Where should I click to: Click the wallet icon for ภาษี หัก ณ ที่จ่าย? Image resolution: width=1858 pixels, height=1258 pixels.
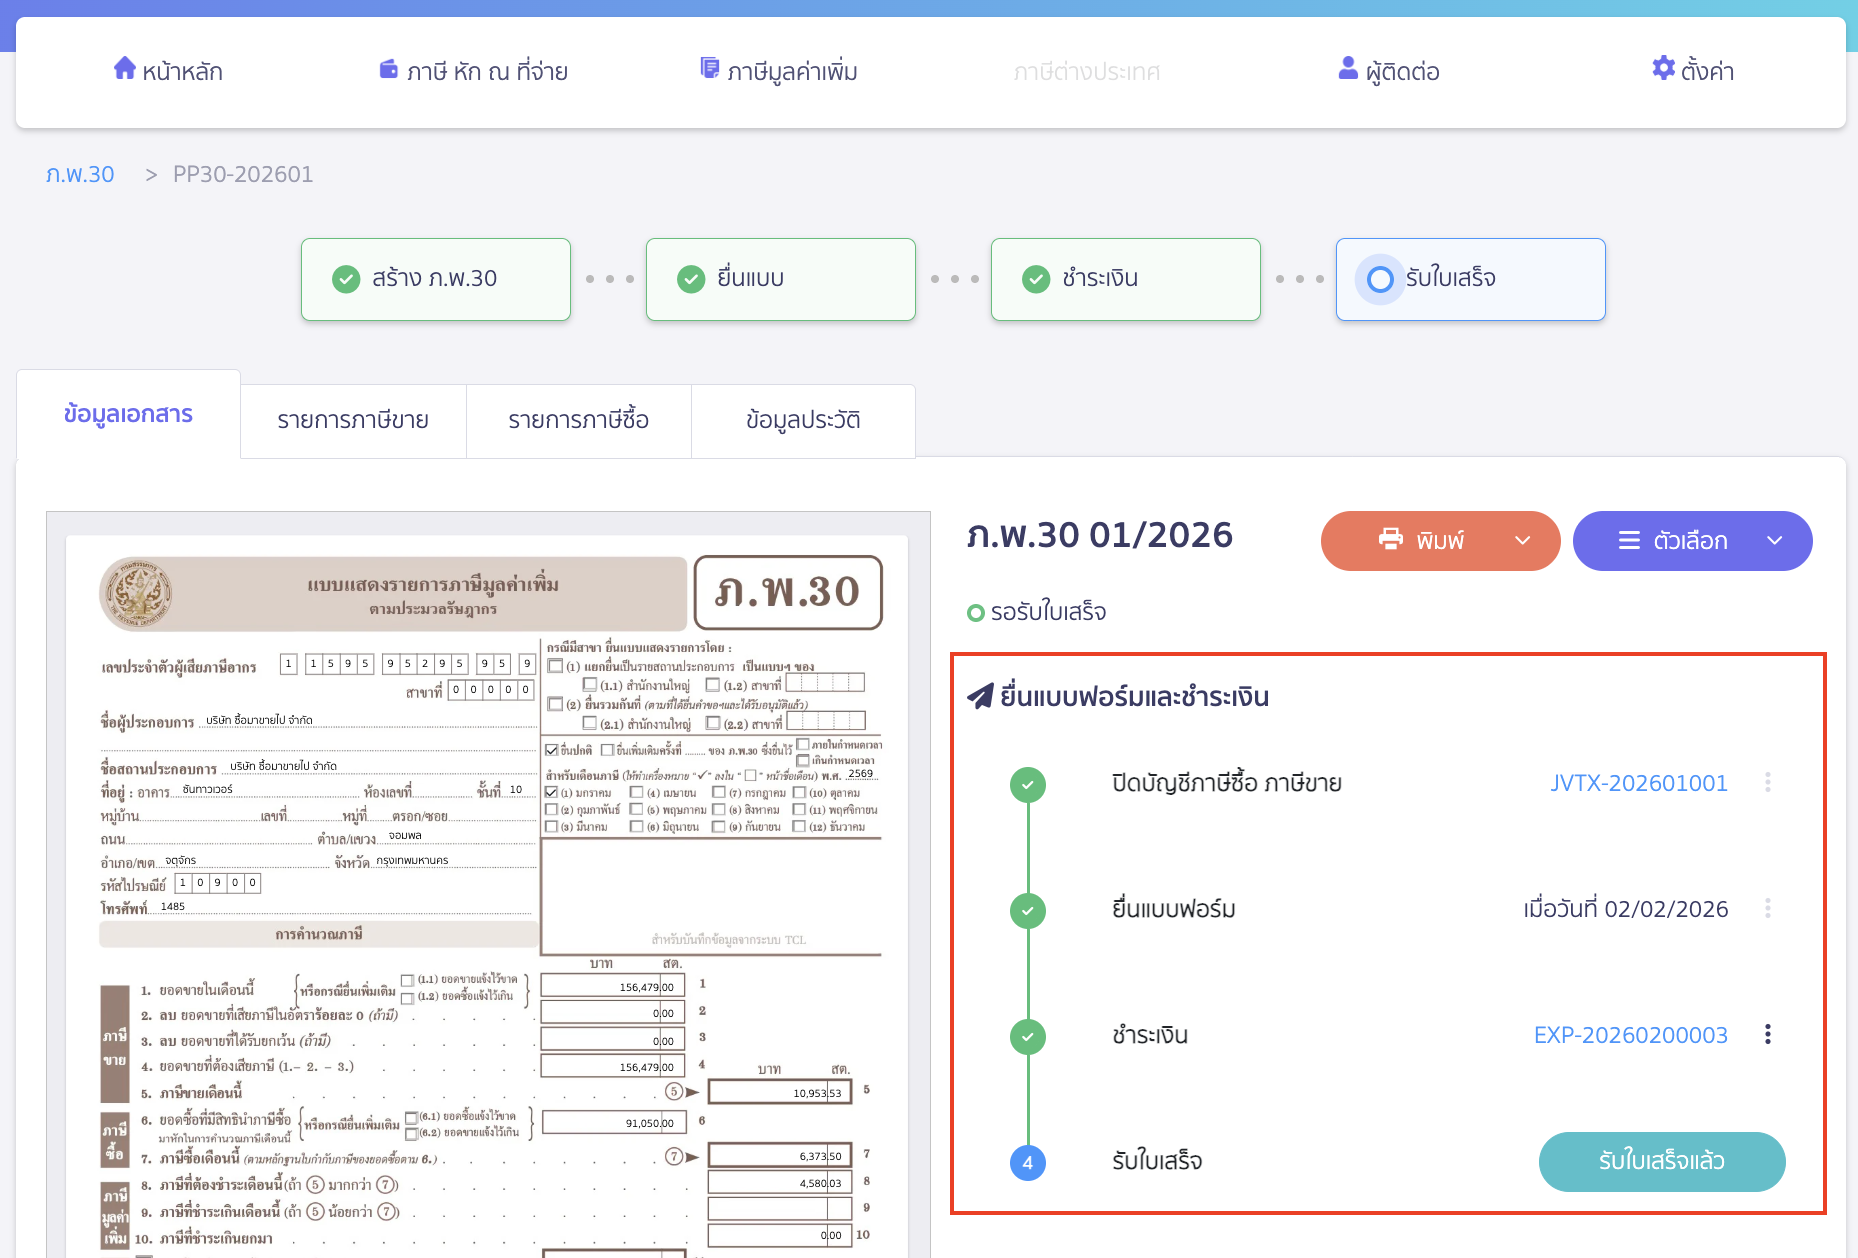(x=389, y=69)
